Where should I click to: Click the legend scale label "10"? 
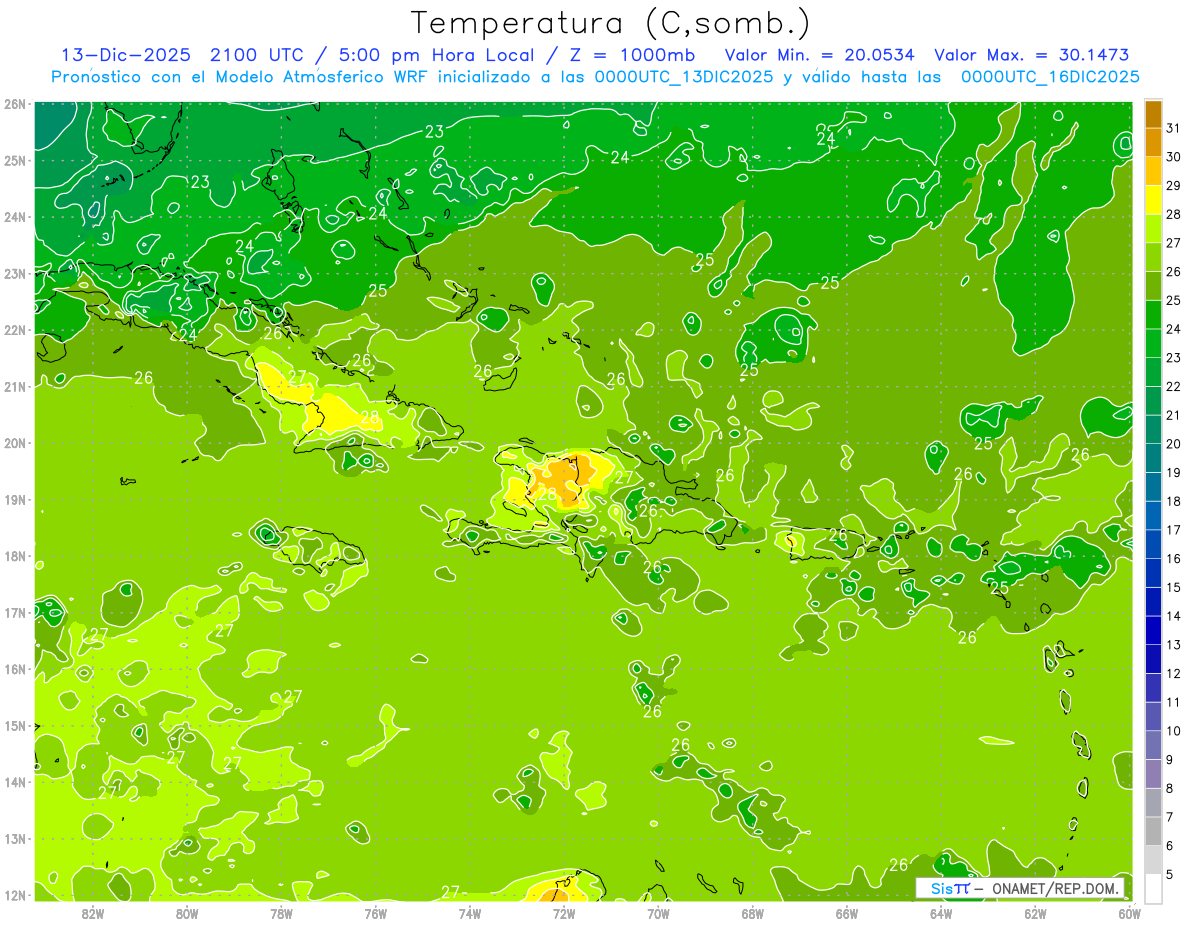(x=1174, y=731)
